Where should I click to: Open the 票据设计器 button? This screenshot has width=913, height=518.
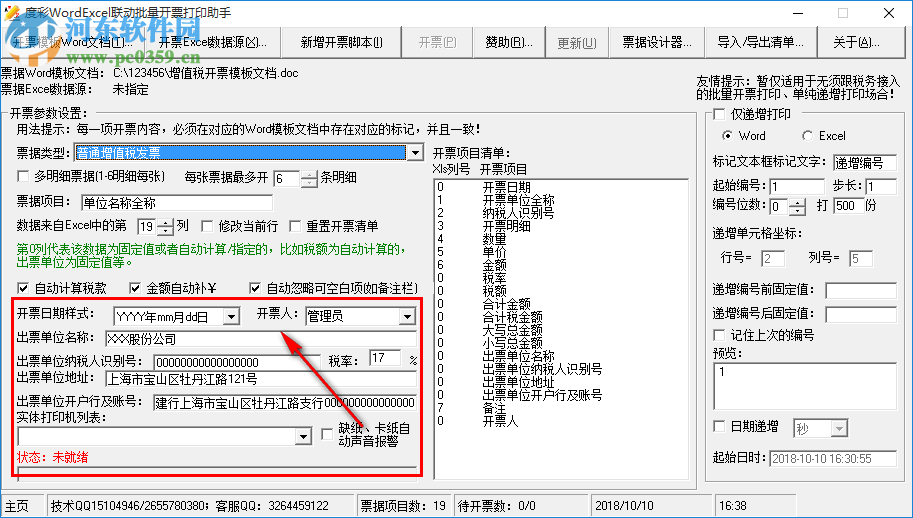[x=657, y=42]
